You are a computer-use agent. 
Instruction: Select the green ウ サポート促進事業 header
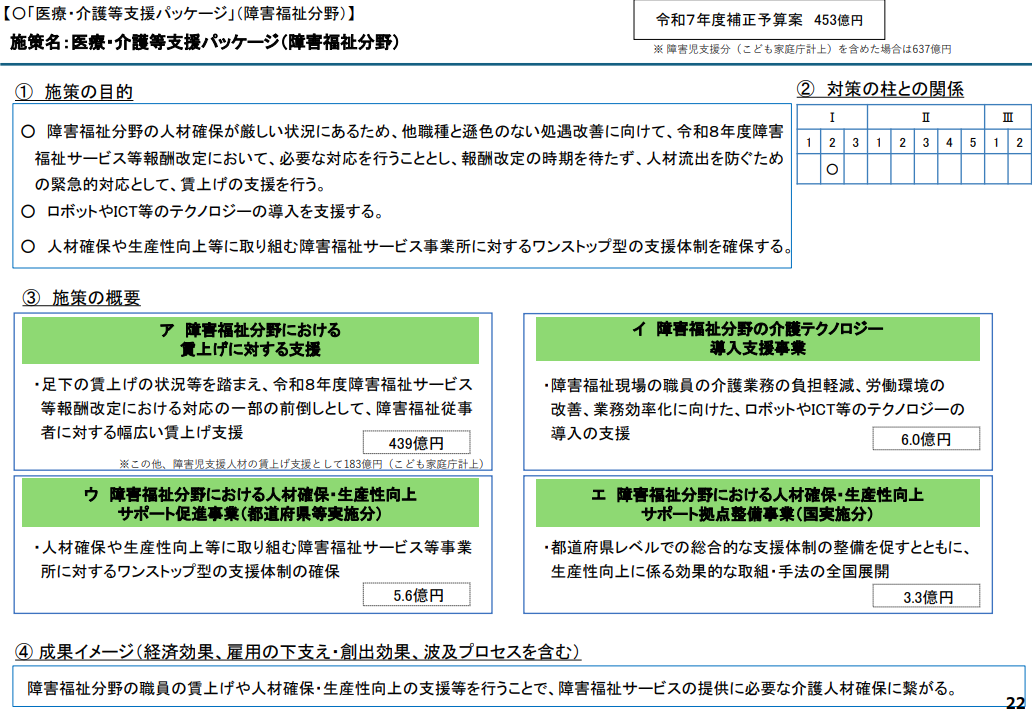(250, 504)
